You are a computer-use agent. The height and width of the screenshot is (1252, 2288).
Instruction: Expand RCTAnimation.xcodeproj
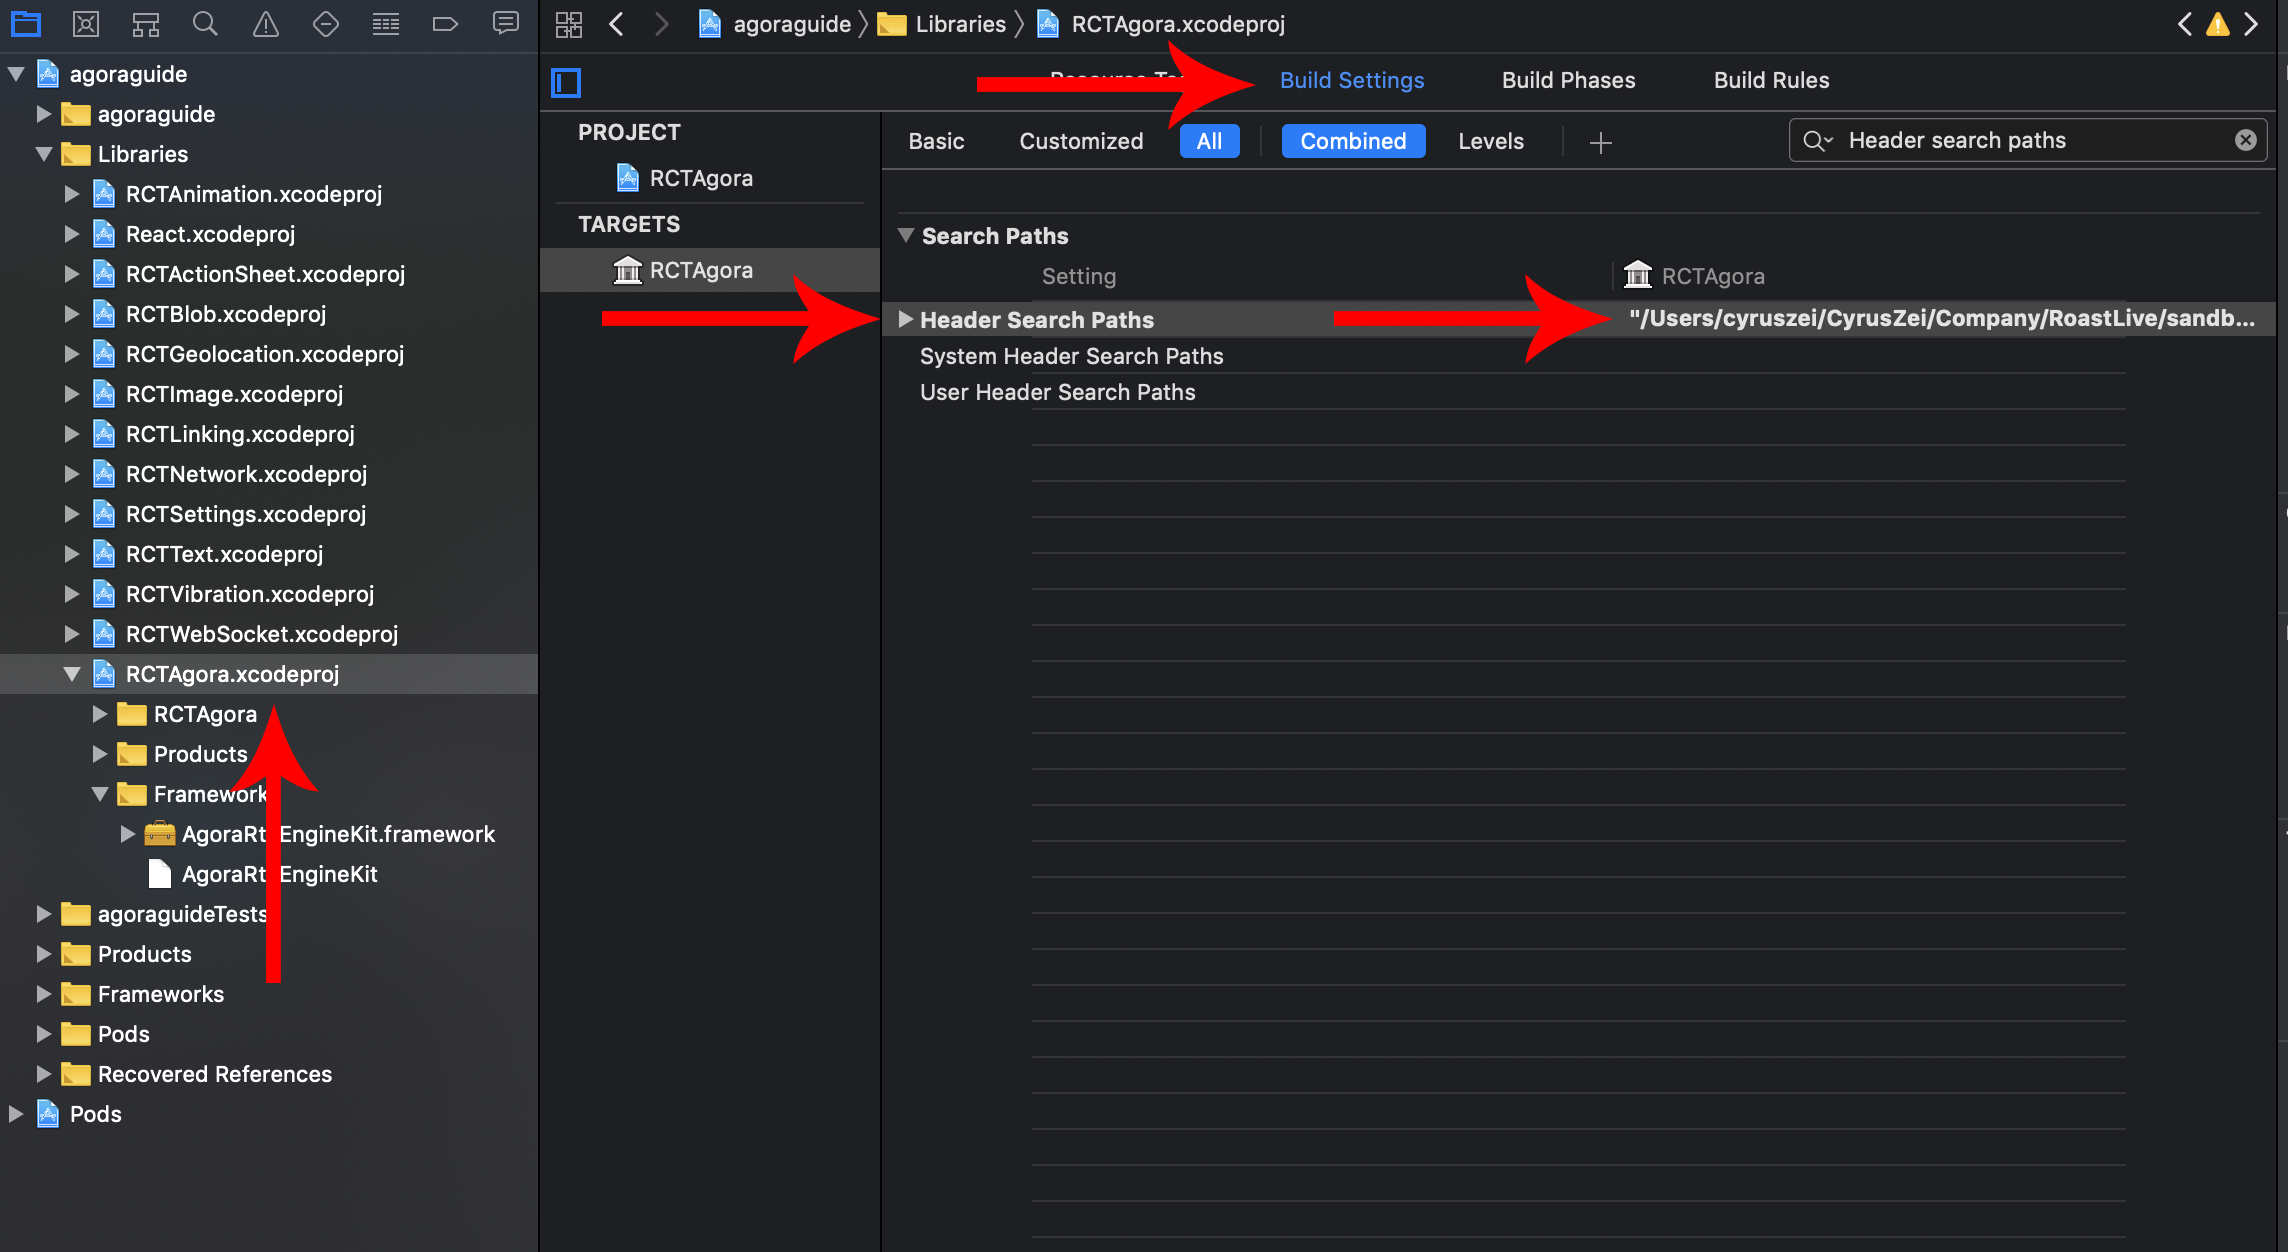pos(72,194)
